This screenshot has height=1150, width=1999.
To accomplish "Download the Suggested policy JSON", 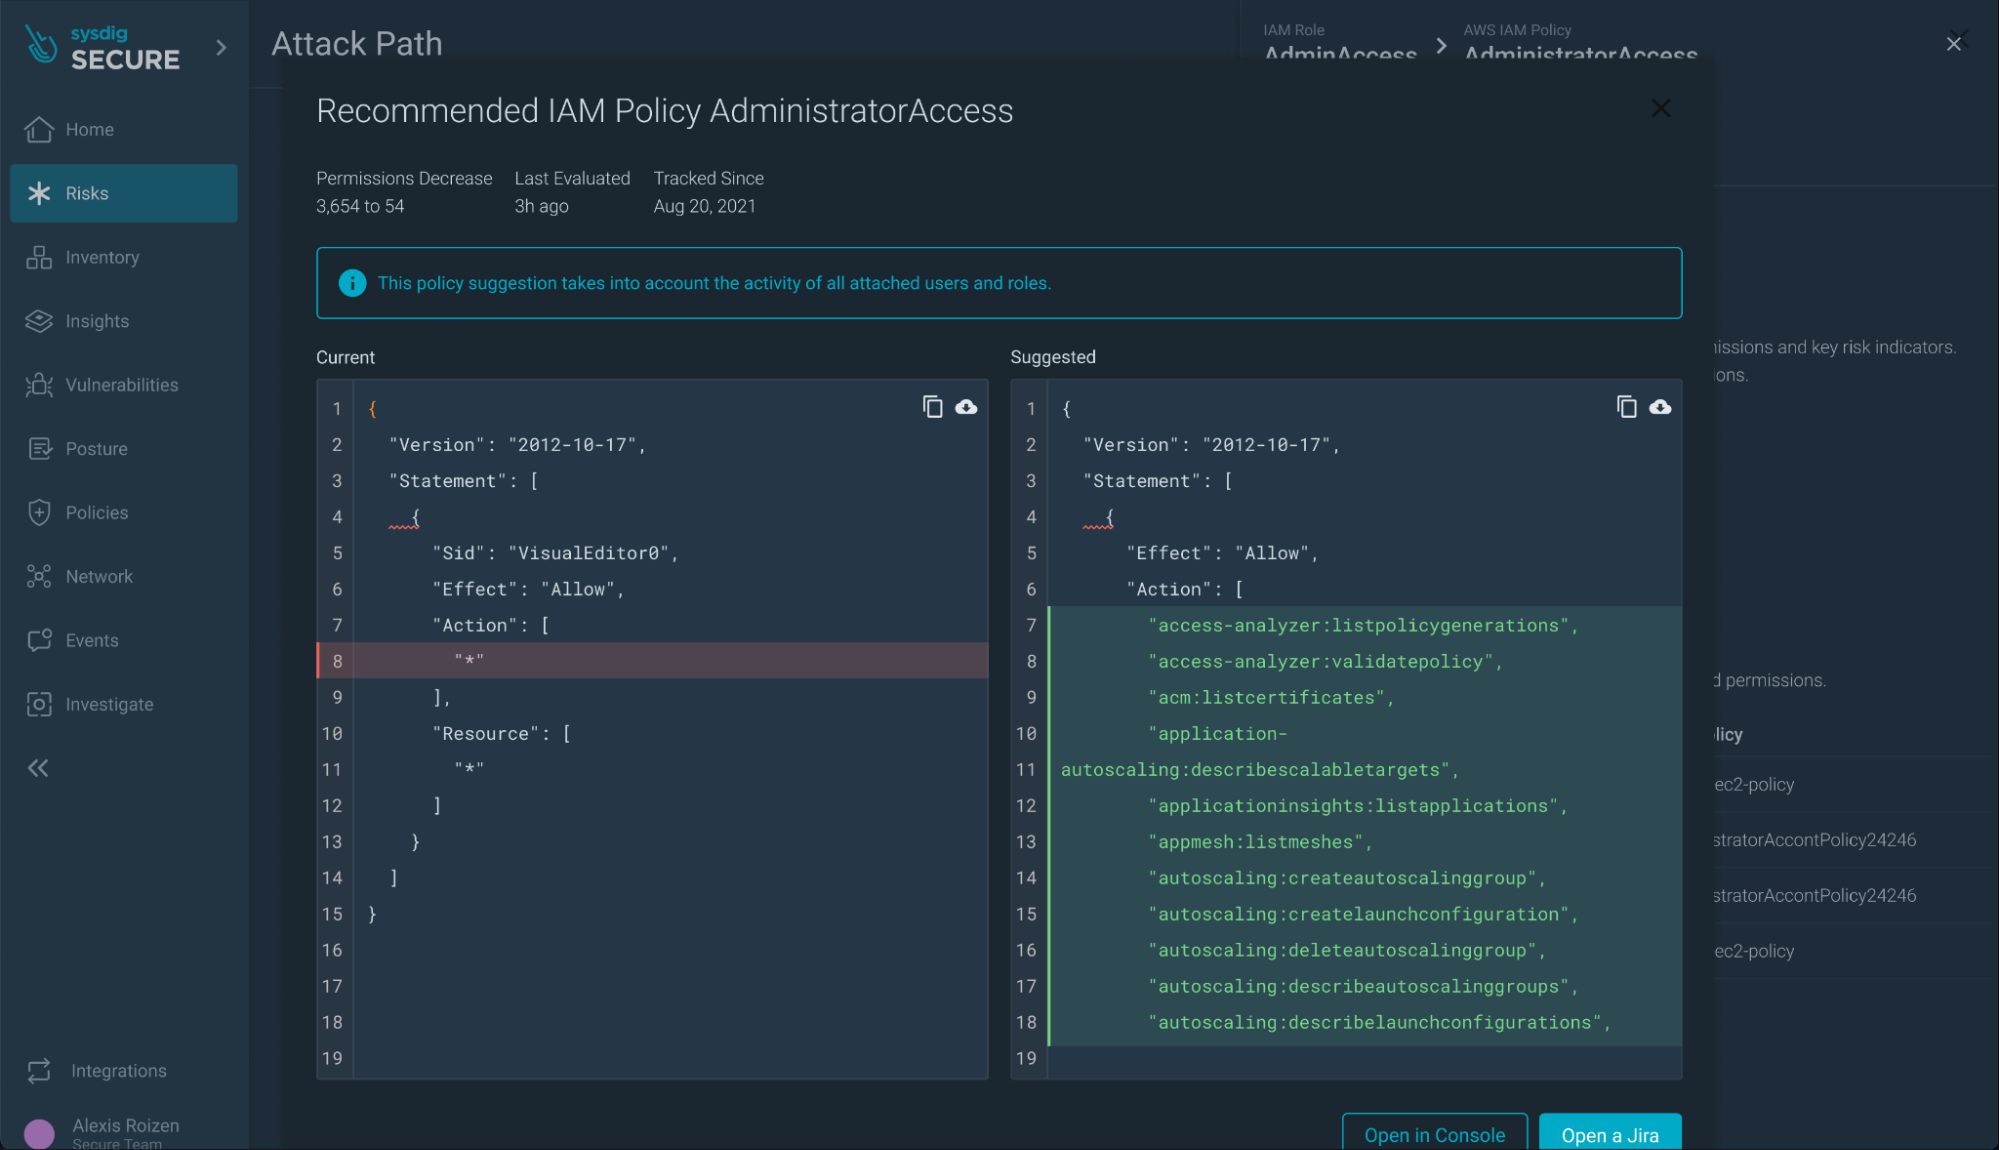I will [x=1660, y=406].
